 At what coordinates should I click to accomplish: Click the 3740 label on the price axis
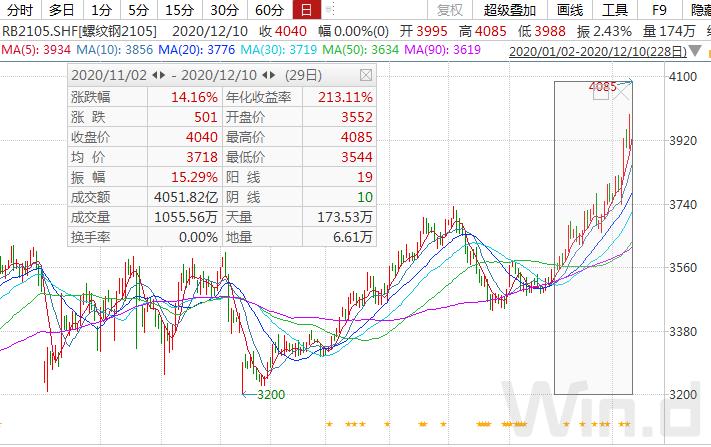coord(683,204)
